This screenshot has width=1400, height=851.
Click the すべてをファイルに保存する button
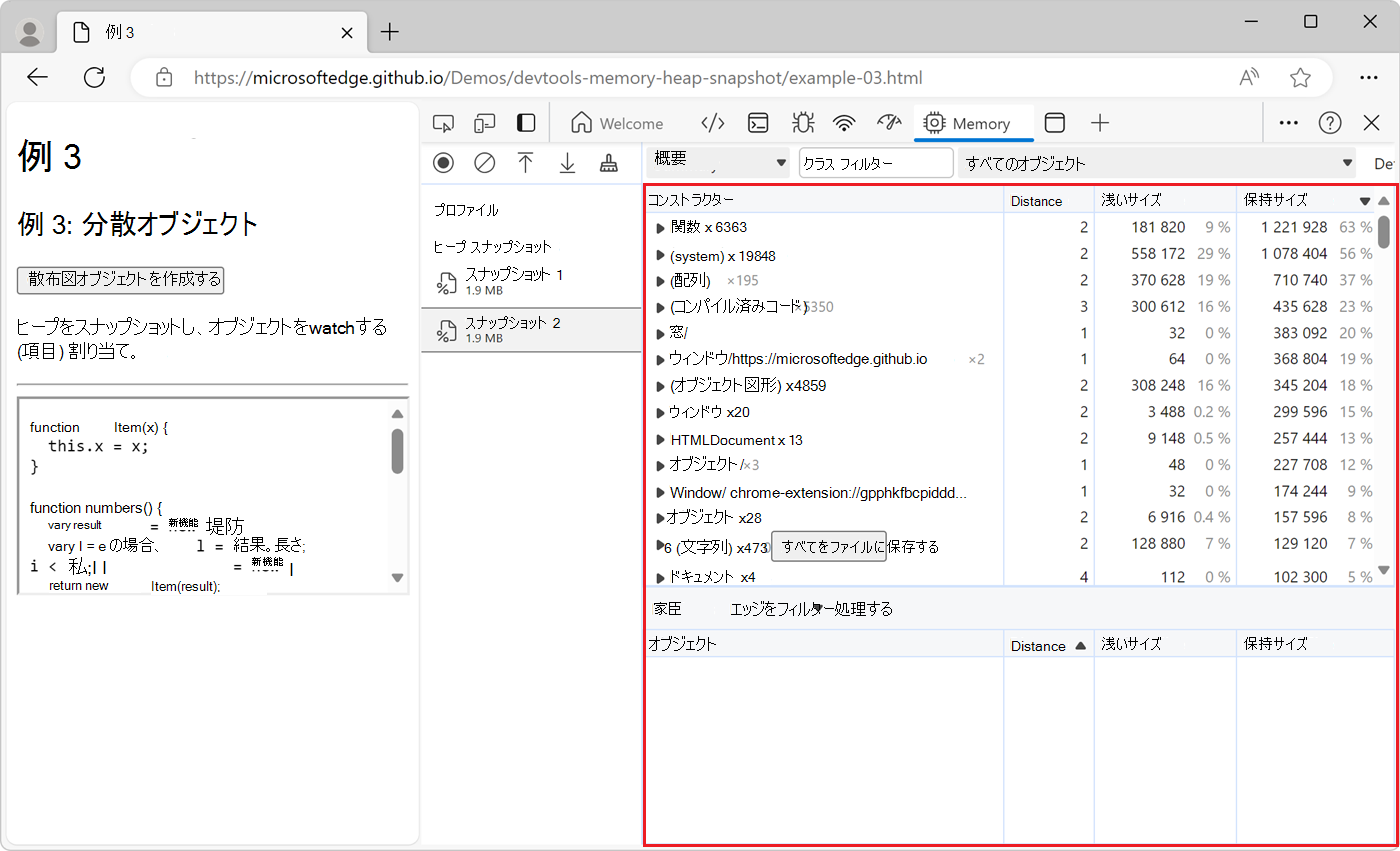point(829,547)
